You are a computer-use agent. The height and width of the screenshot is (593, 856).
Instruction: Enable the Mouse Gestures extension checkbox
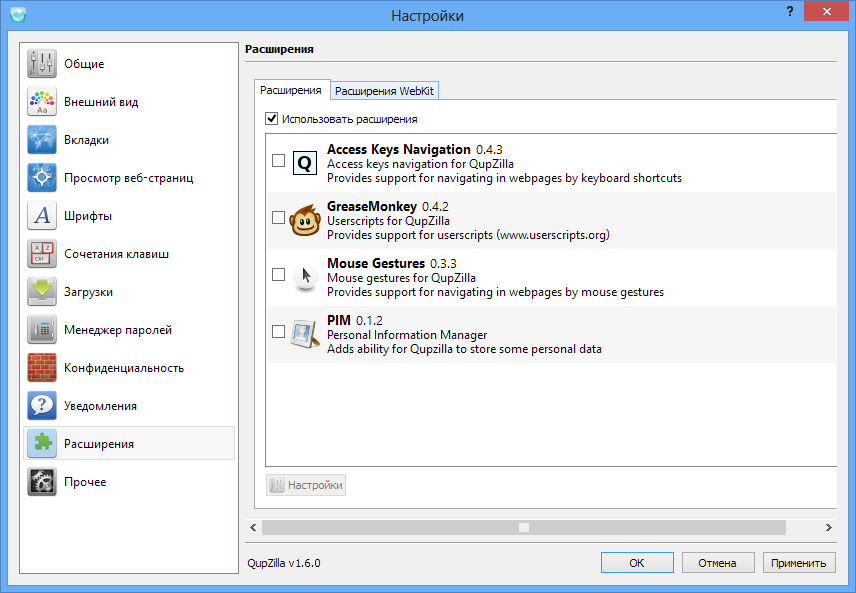point(278,274)
